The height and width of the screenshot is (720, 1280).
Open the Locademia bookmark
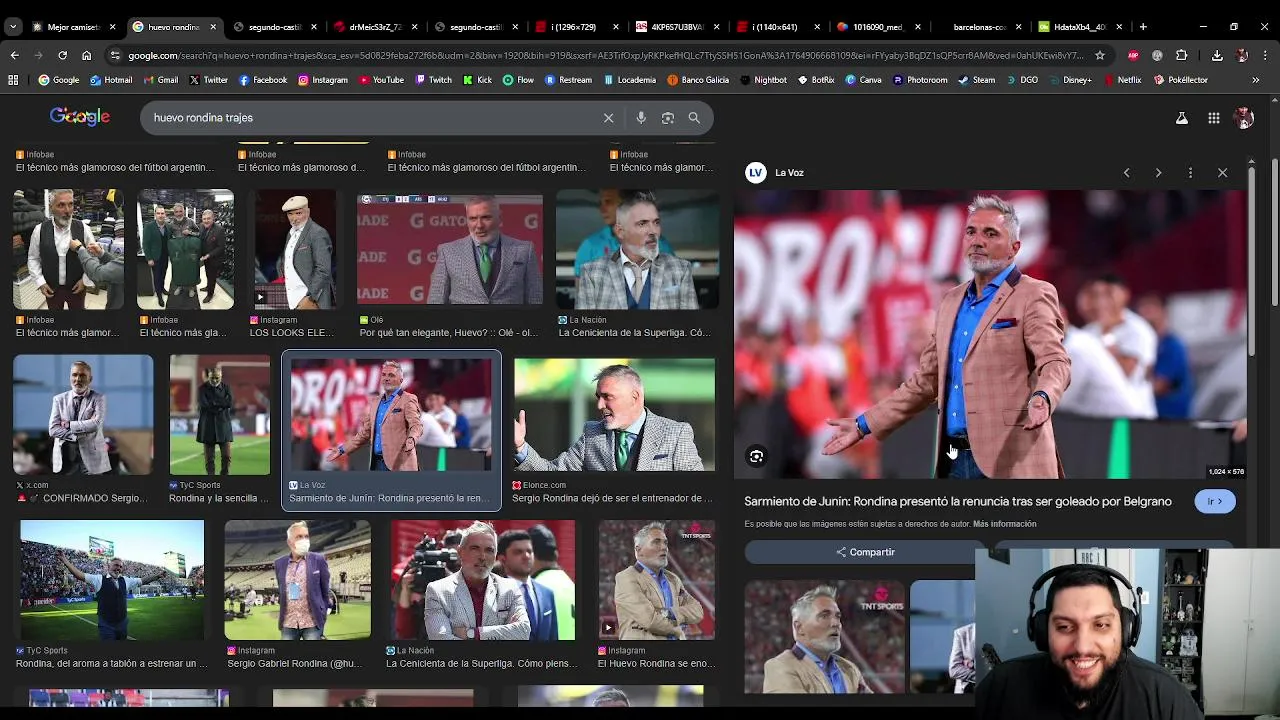tap(629, 80)
